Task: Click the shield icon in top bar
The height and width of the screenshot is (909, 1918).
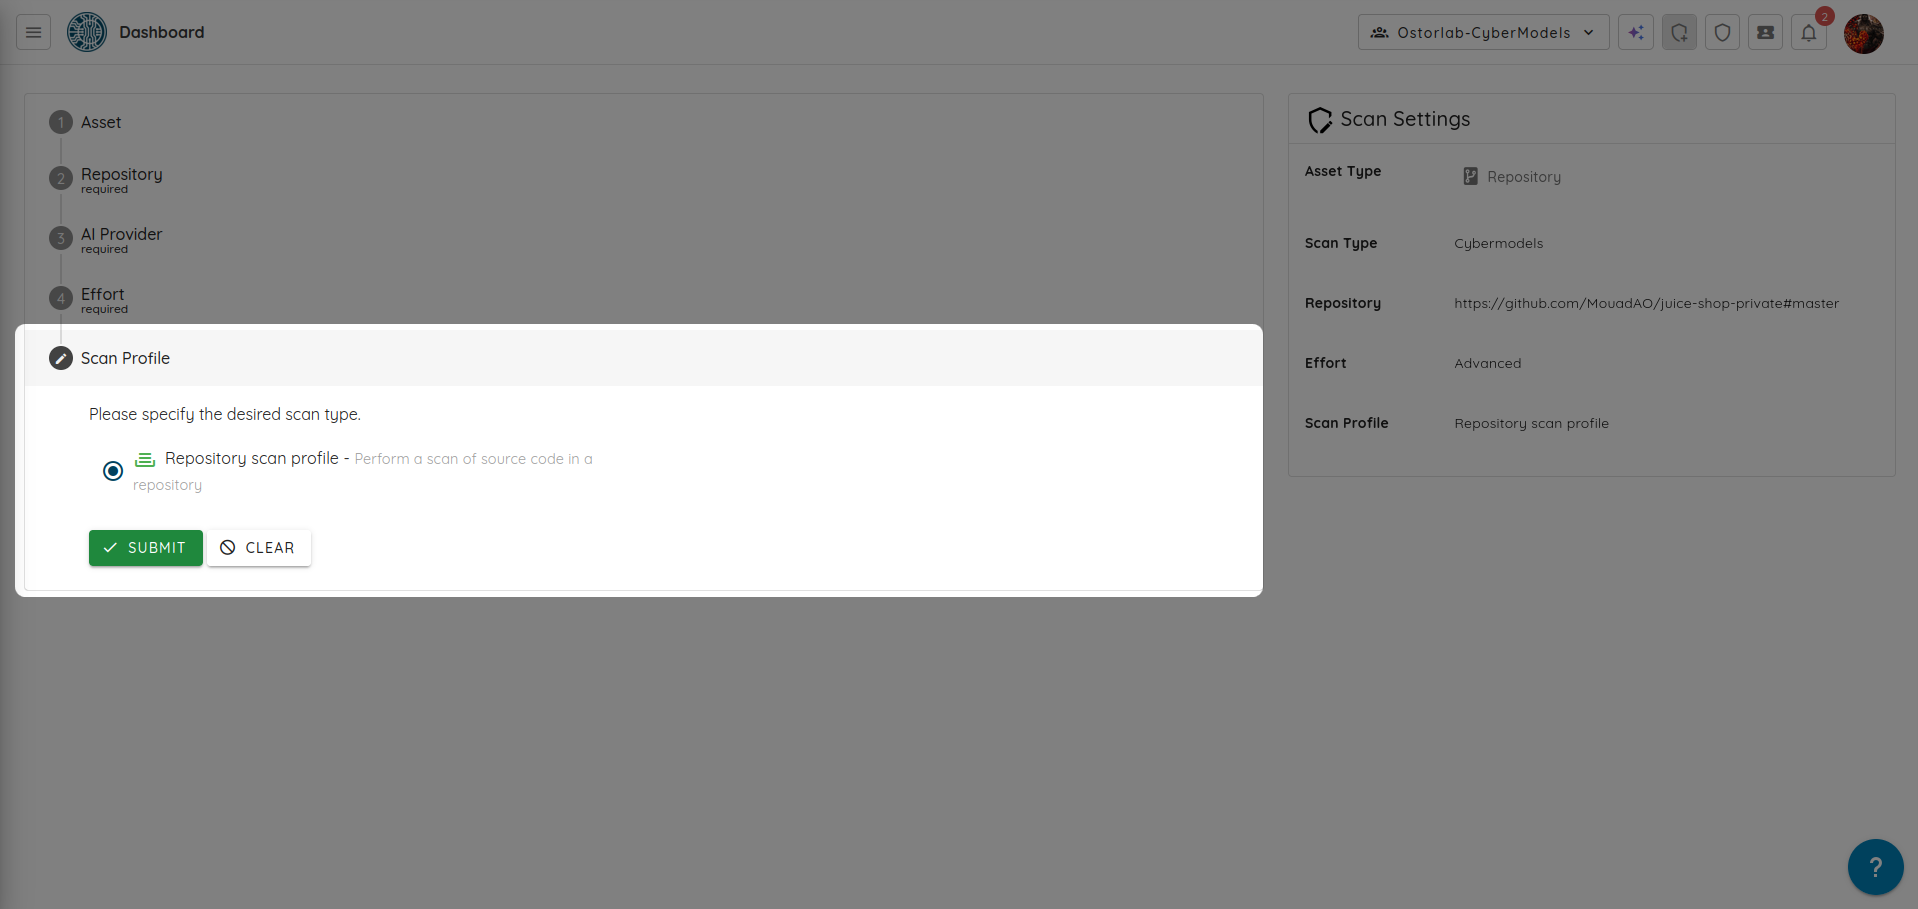Action: click(1722, 32)
